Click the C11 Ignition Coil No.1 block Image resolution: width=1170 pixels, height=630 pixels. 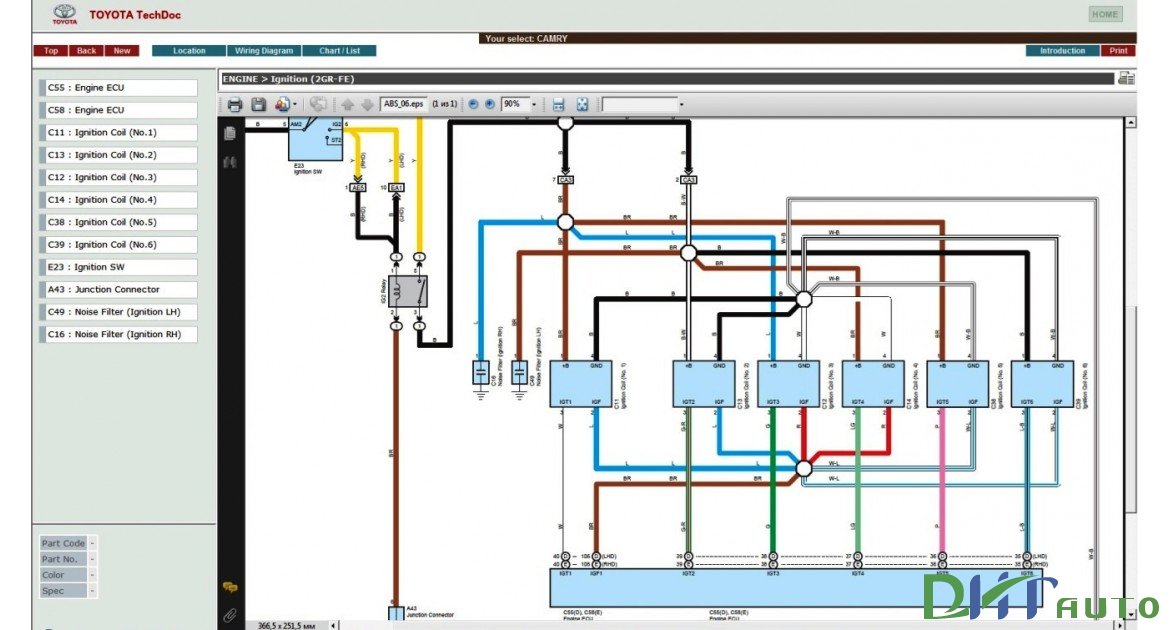coord(581,384)
